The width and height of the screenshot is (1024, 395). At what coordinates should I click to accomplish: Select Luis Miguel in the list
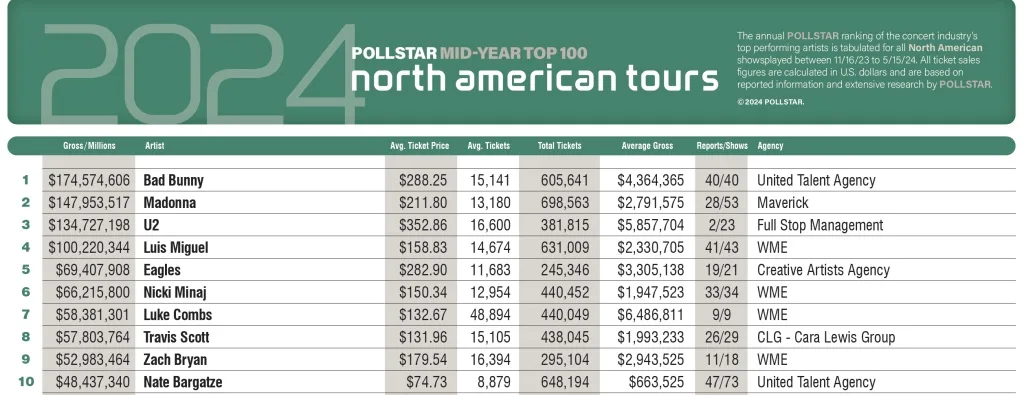coord(176,247)
